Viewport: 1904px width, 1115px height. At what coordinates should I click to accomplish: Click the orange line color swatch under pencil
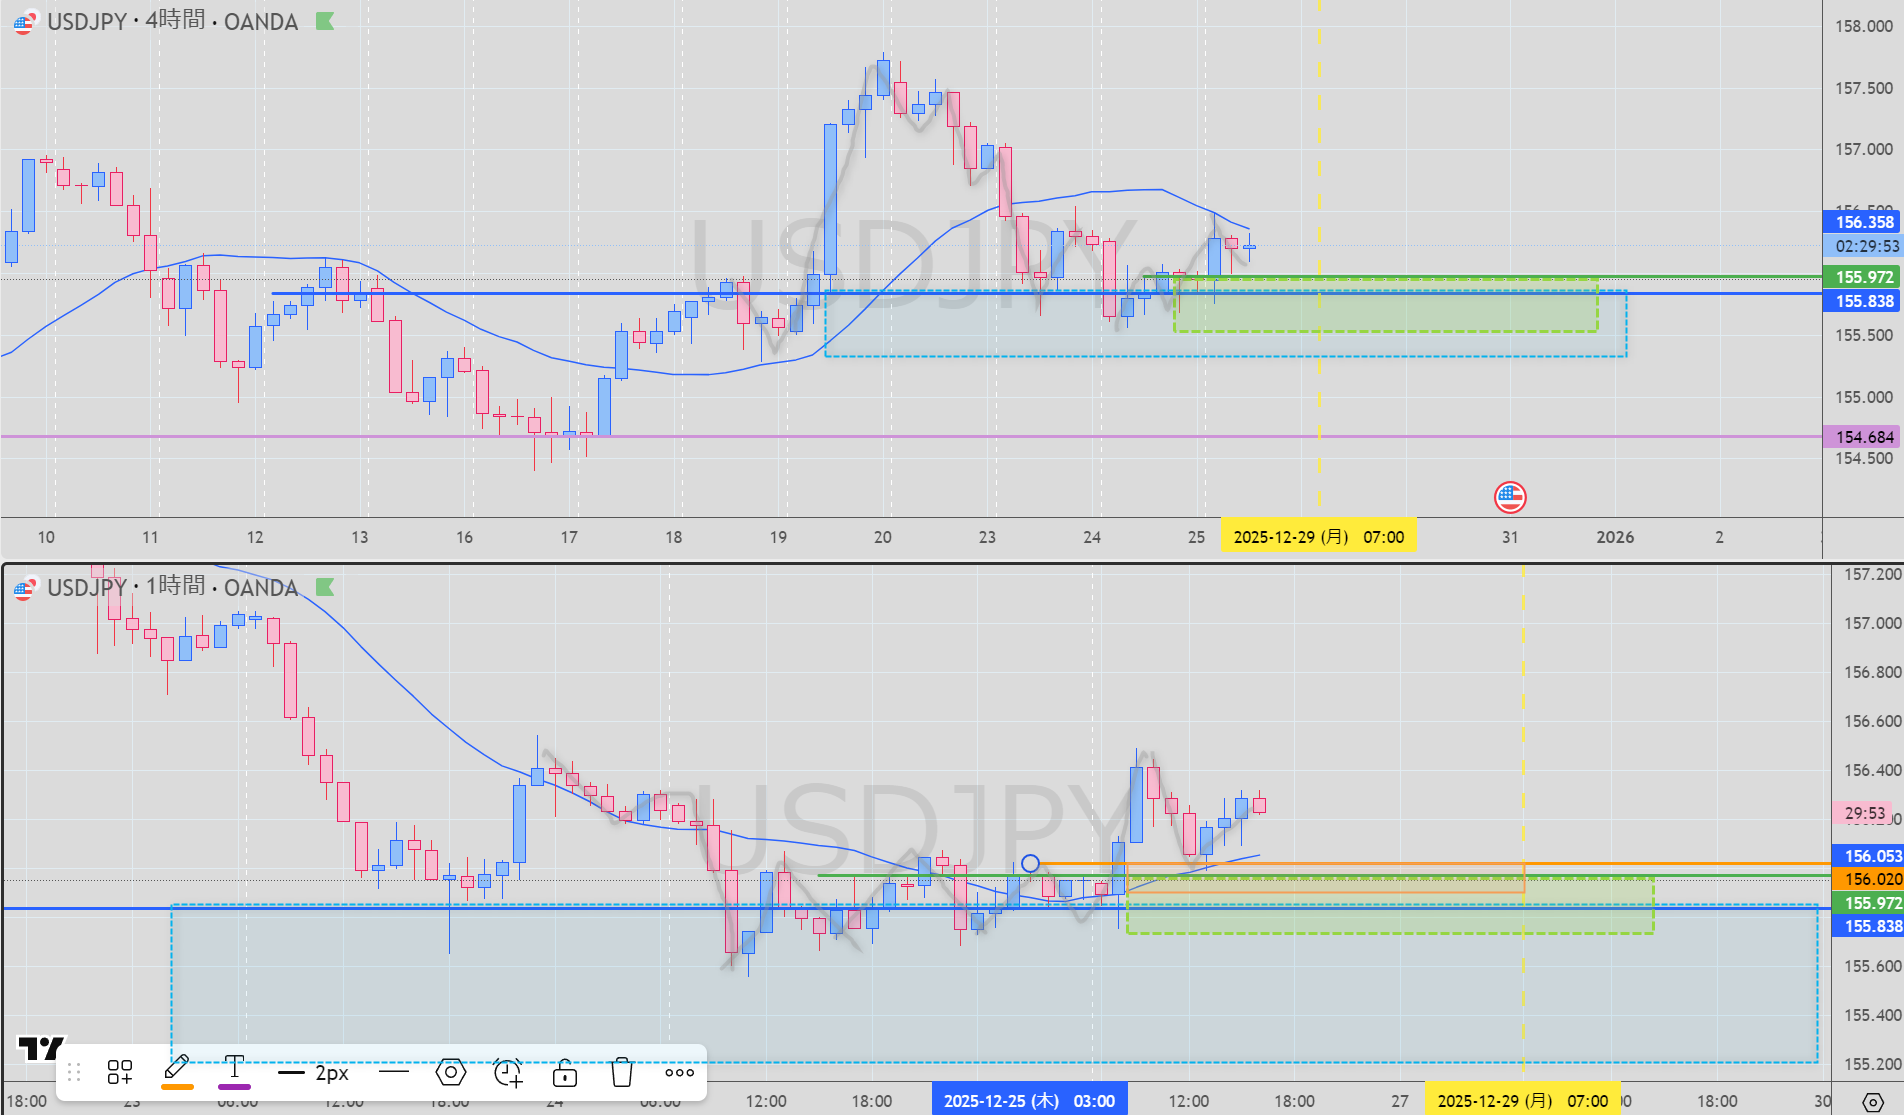click(177, 1086)
